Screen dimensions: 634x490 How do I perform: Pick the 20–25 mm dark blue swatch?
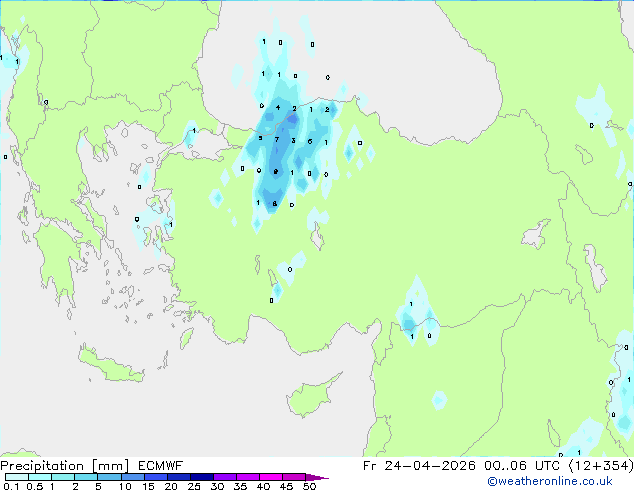[x=178, y=477]
